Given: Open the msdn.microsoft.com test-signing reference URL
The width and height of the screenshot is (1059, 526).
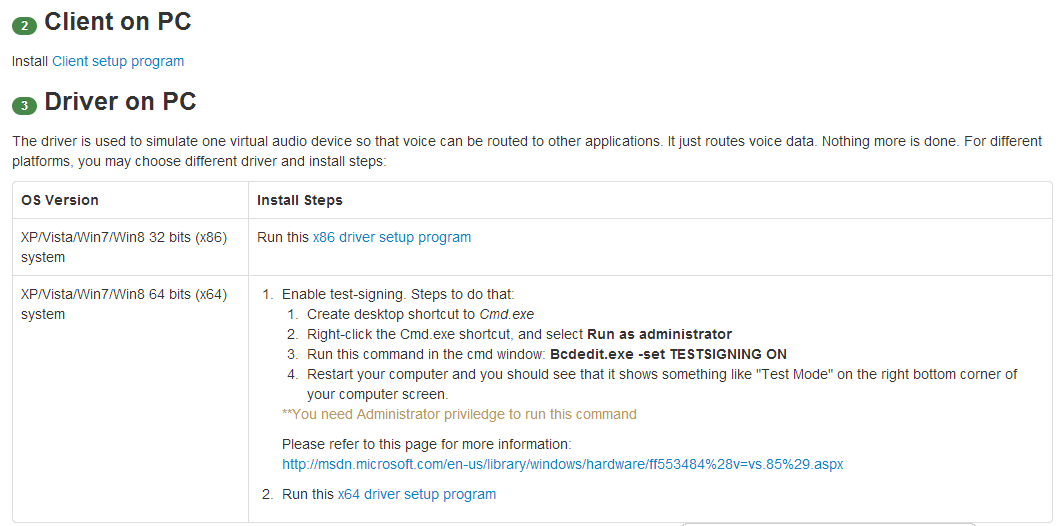Looking at the screenshot, I should coord(563,465).
